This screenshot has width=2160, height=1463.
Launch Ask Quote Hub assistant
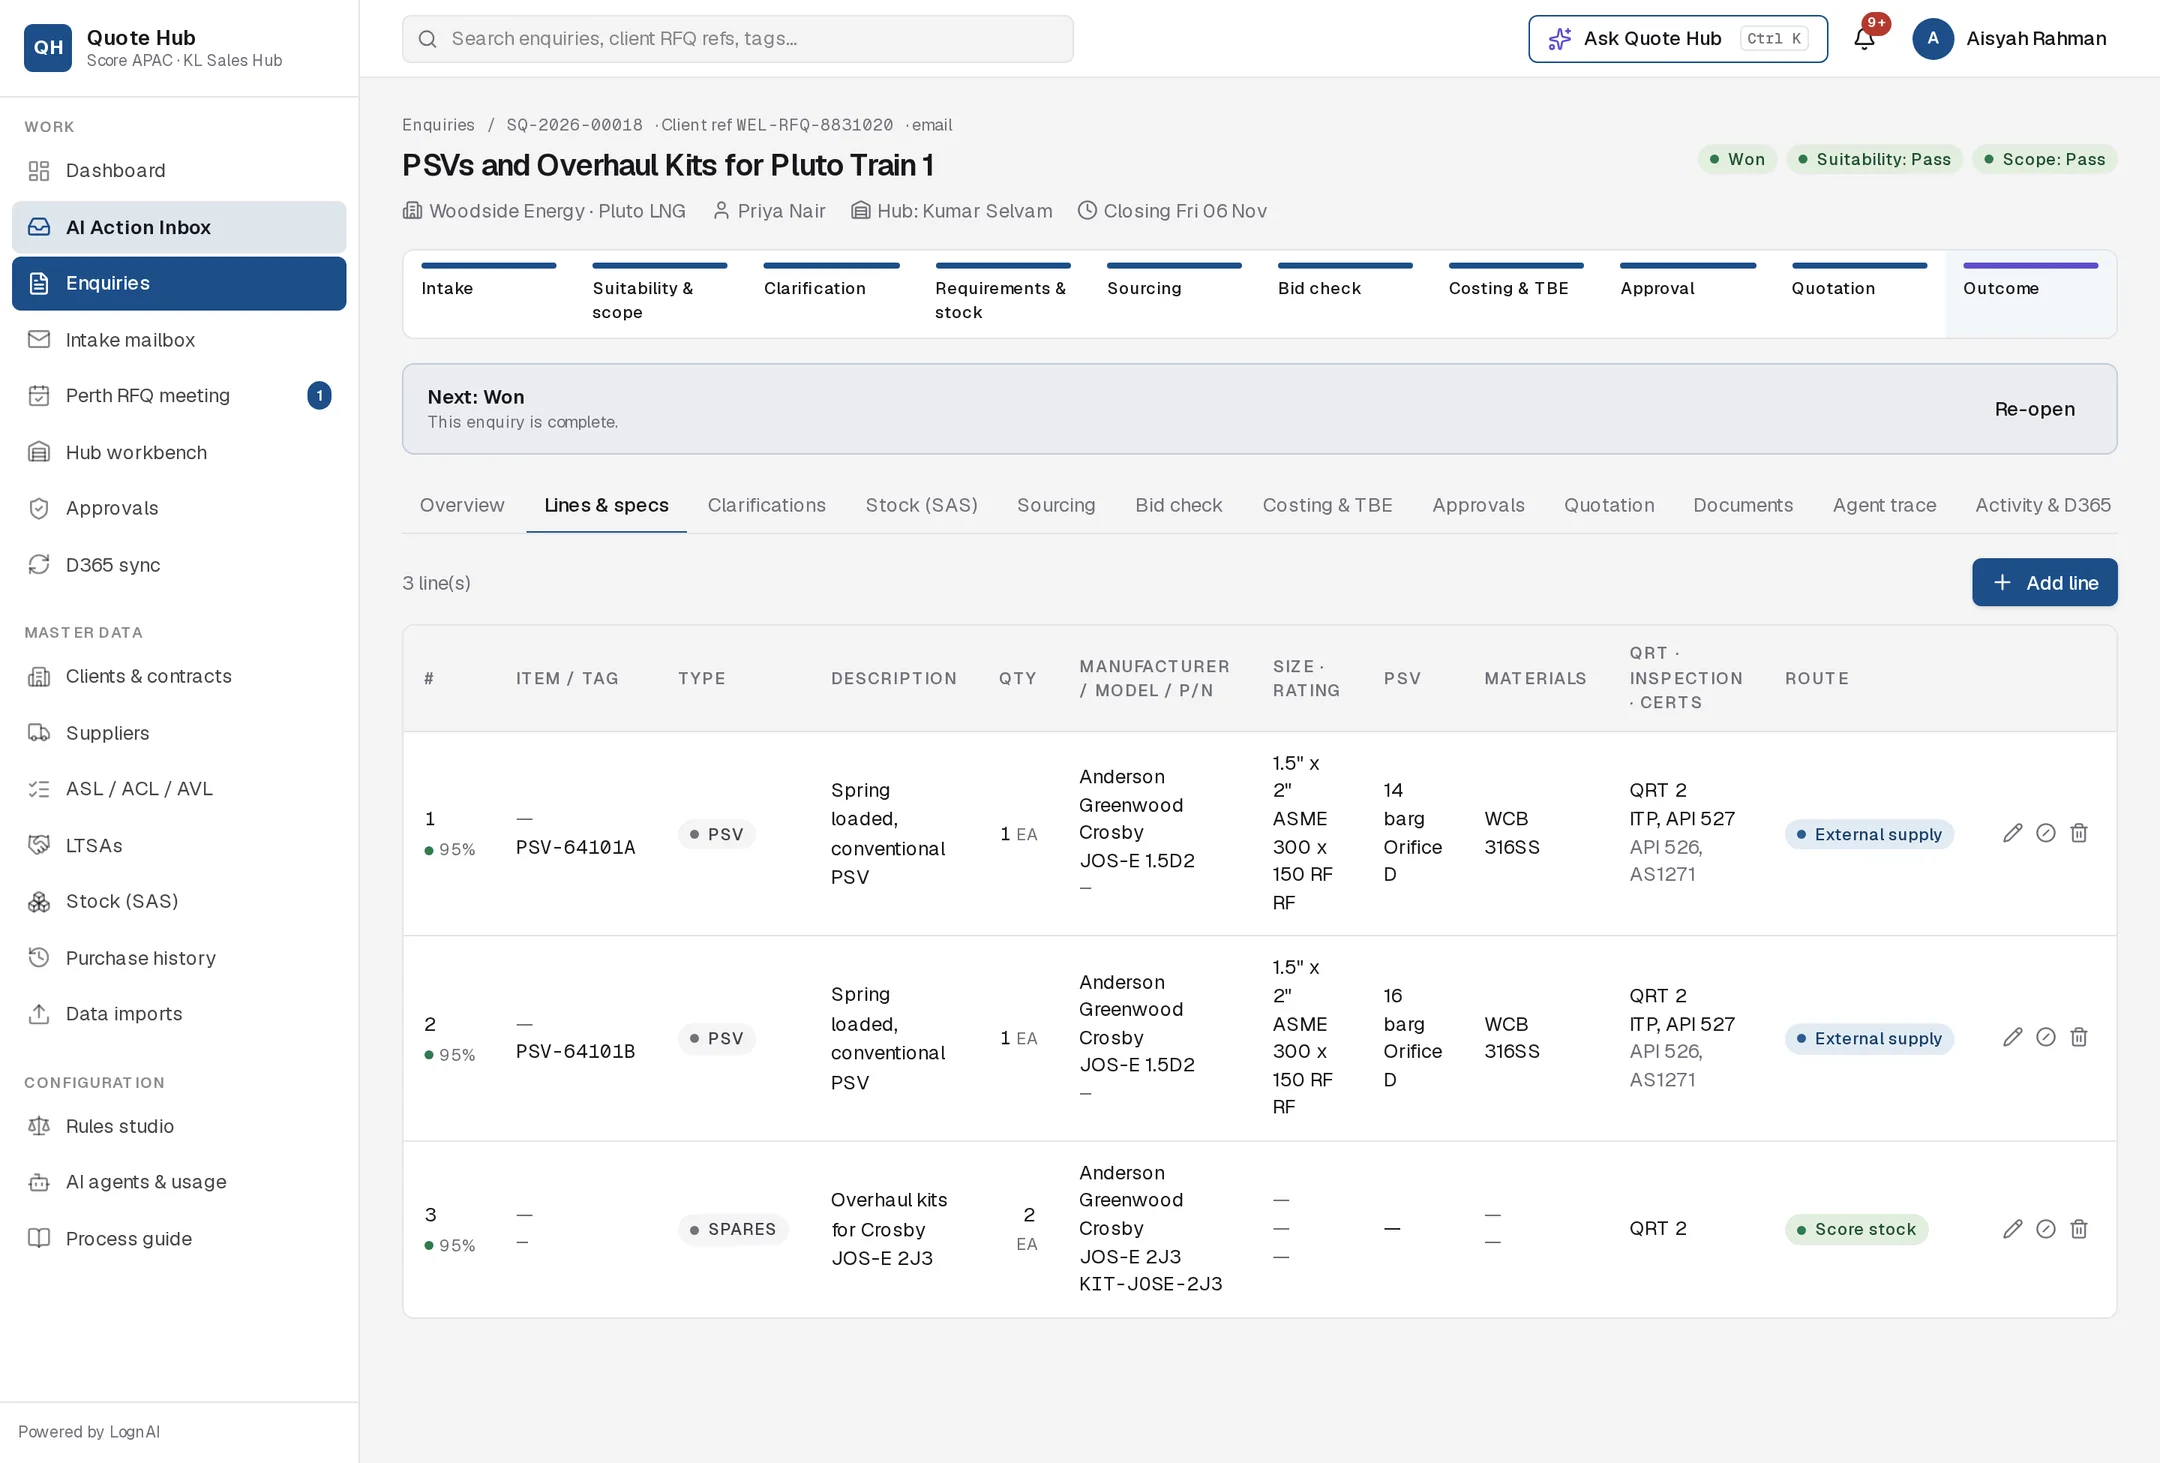[x=1677, y=39]
